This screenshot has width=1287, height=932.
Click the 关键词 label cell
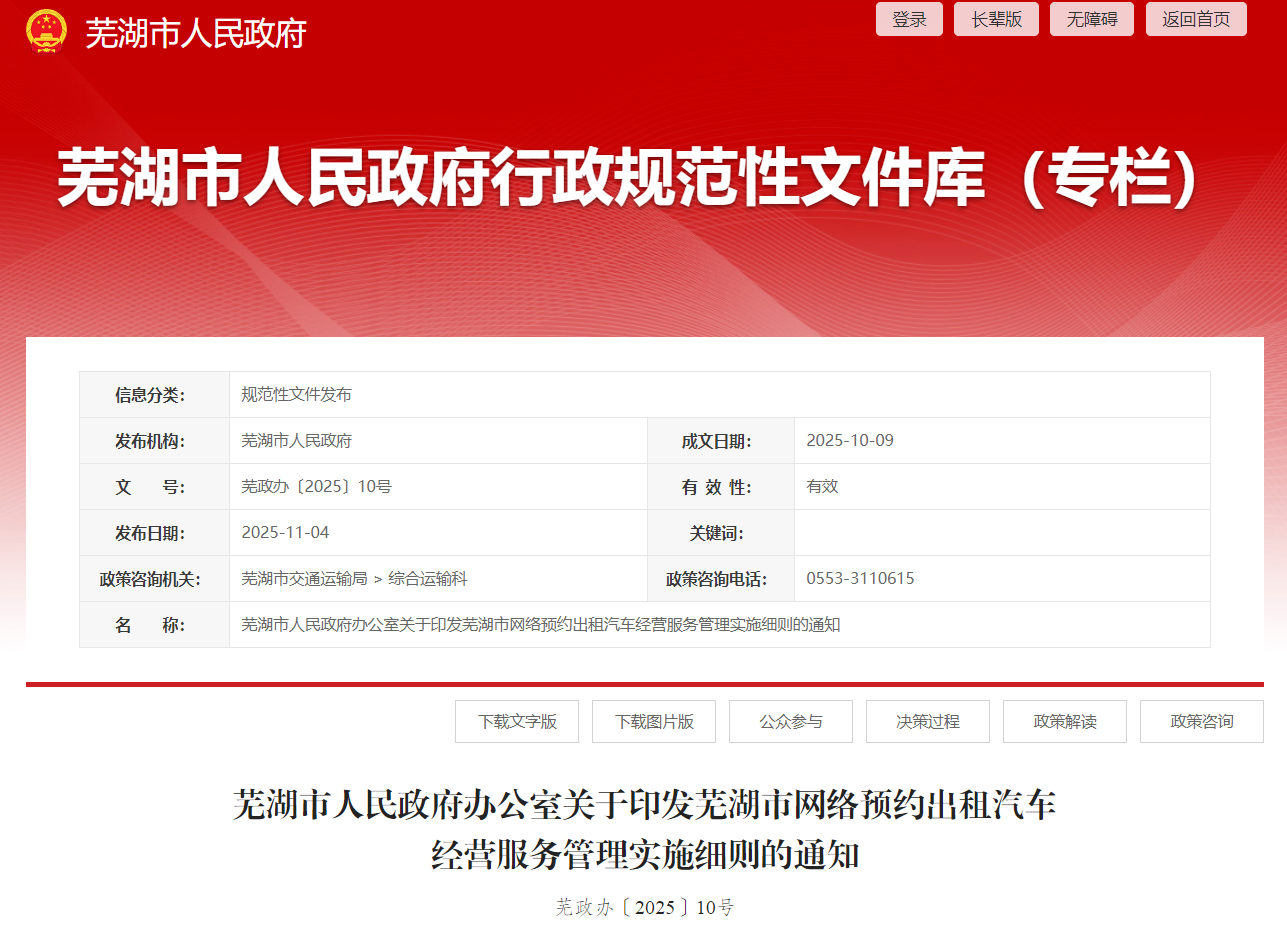click(721, 533)
